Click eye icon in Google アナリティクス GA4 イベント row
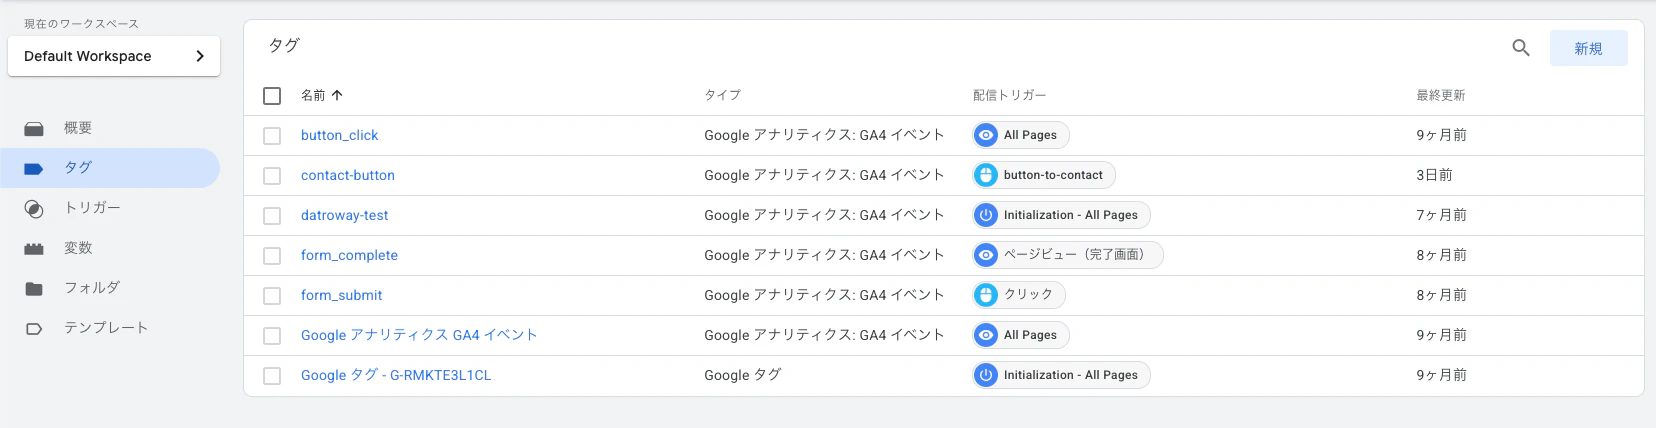This screenshot has height=428, width=1656. (986, 335)
